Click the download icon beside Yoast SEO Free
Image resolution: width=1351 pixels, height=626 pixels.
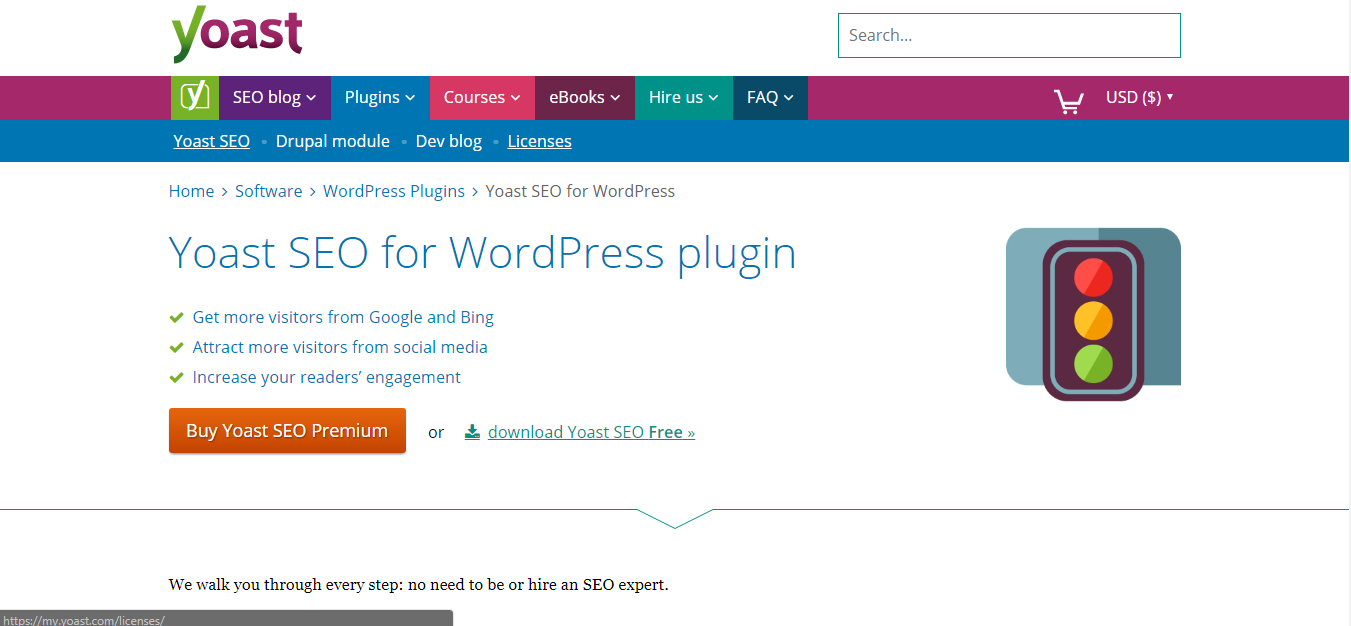(472, 432)
